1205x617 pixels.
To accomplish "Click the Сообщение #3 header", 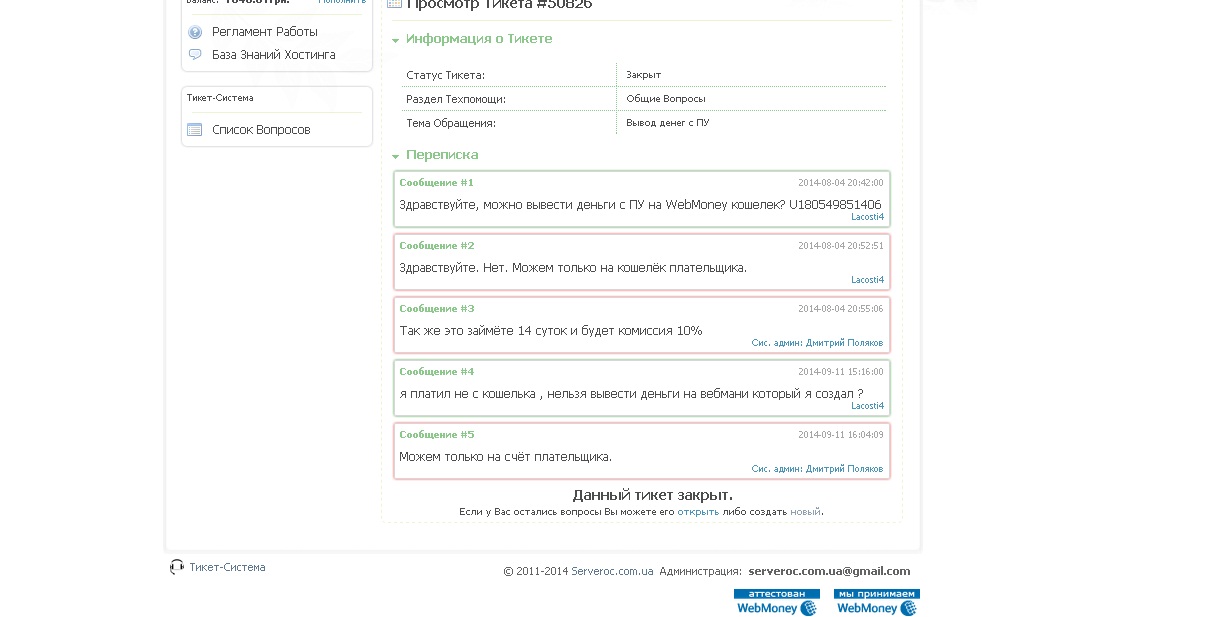I will (436, 309).
